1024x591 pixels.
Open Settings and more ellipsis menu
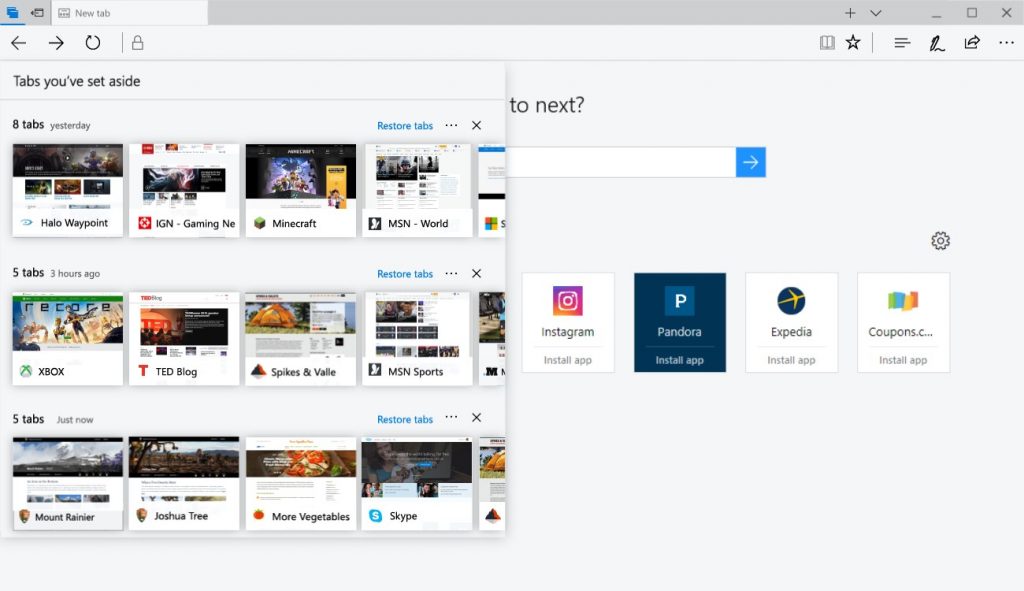[x=1006, y=43]
